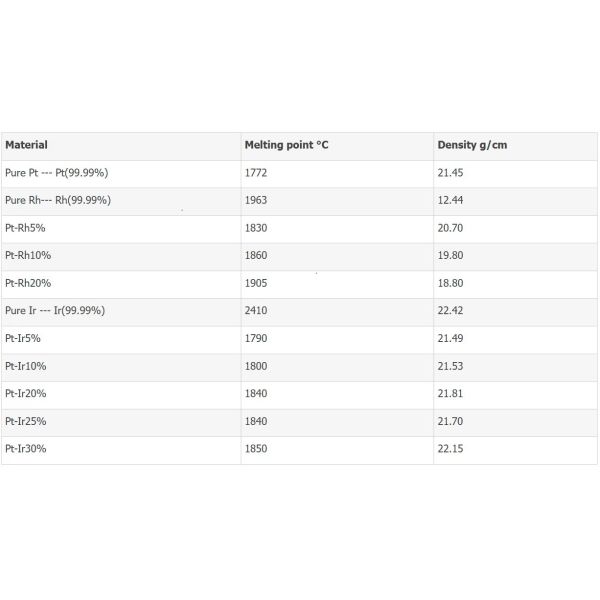Screen dimensions: 600x600
Task: Click the Melting point °C header
Action: click(x=287, y=146)
